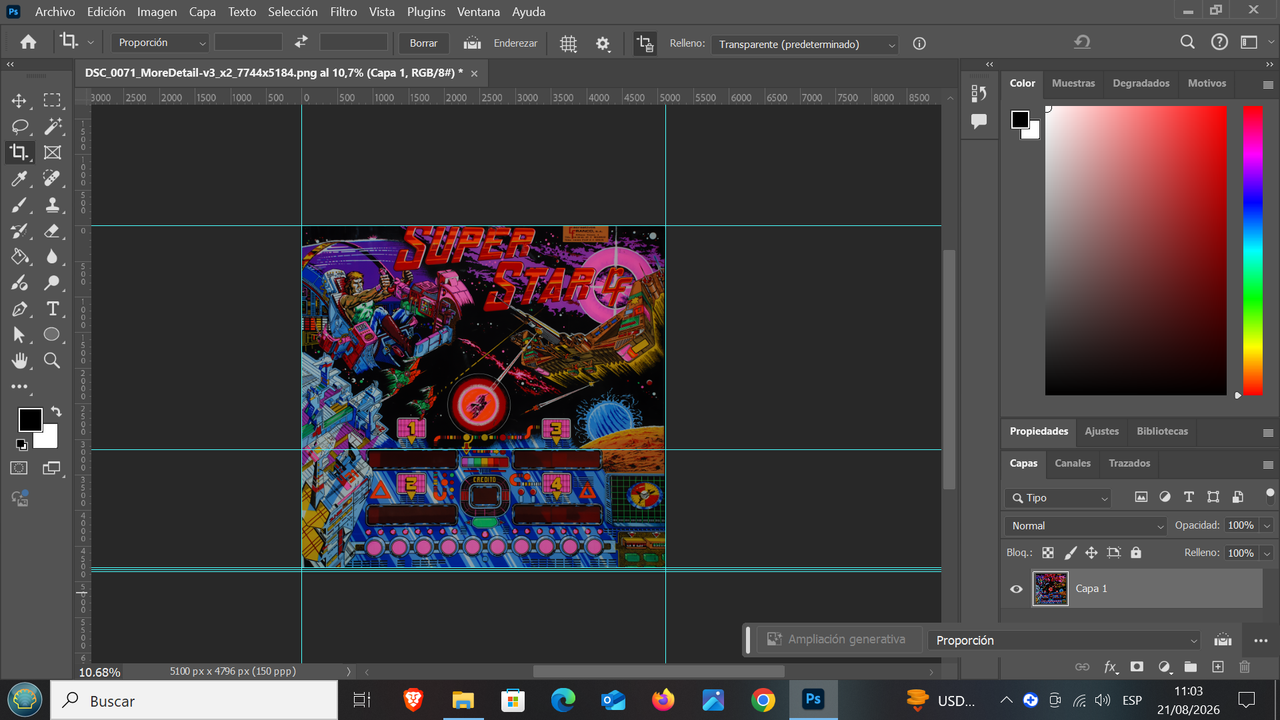Open the layer Relleno slider dropdown arrow
1280x720 pixels.
tap(1267, 553)
